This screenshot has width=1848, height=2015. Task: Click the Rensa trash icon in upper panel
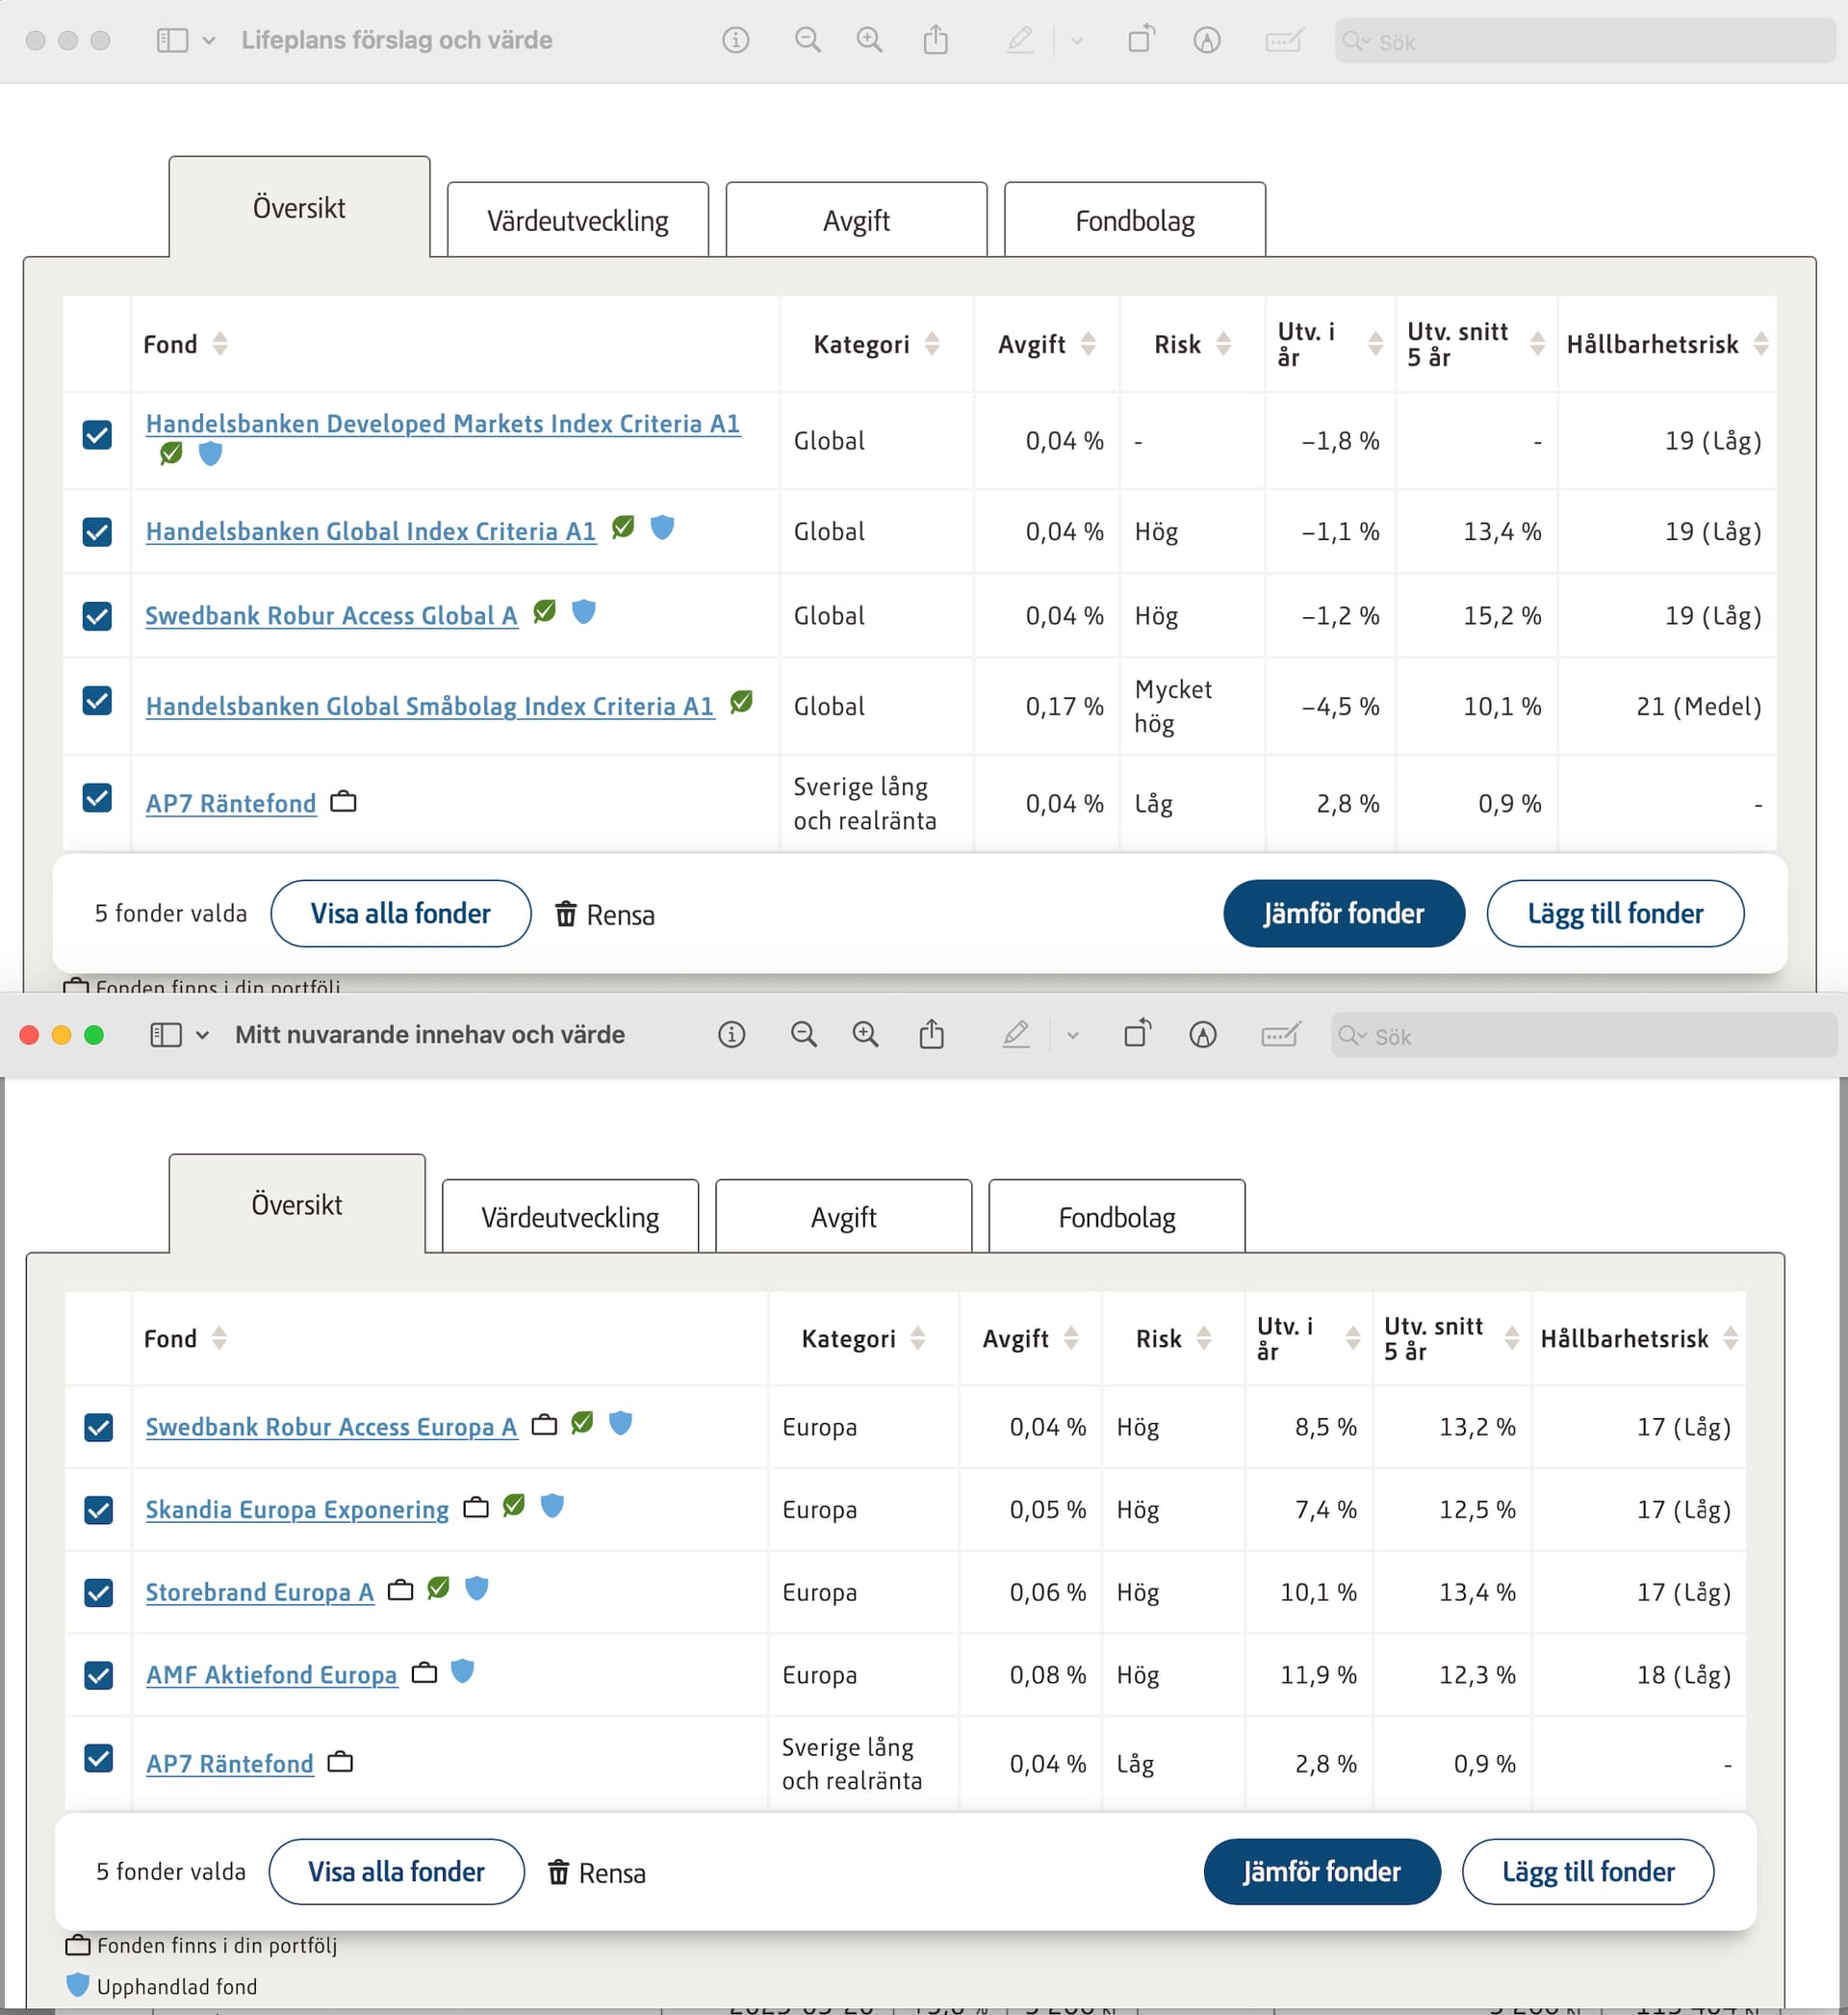click(x=566, y=914)
